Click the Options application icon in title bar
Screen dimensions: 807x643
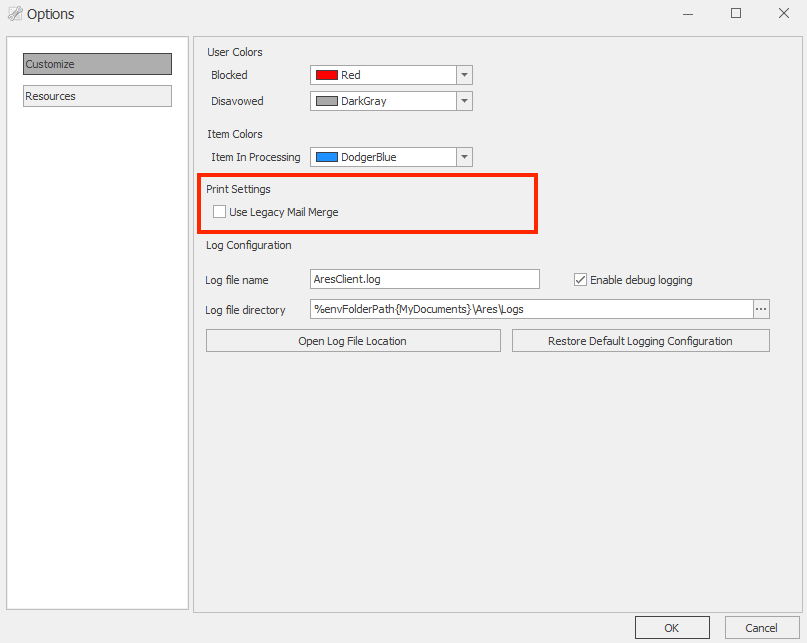coord(15,14)
